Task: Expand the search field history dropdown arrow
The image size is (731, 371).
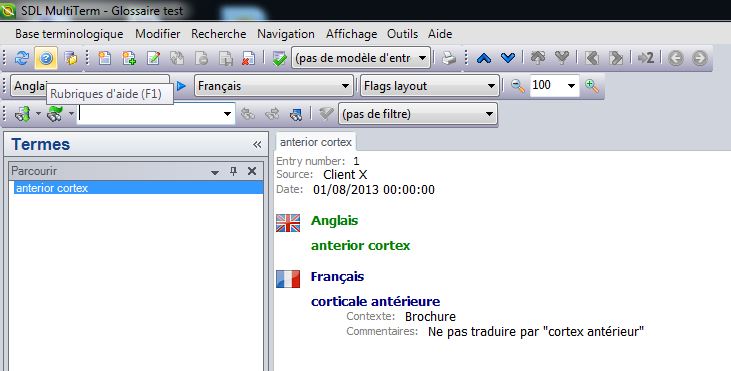Action: tap(228, 114)
